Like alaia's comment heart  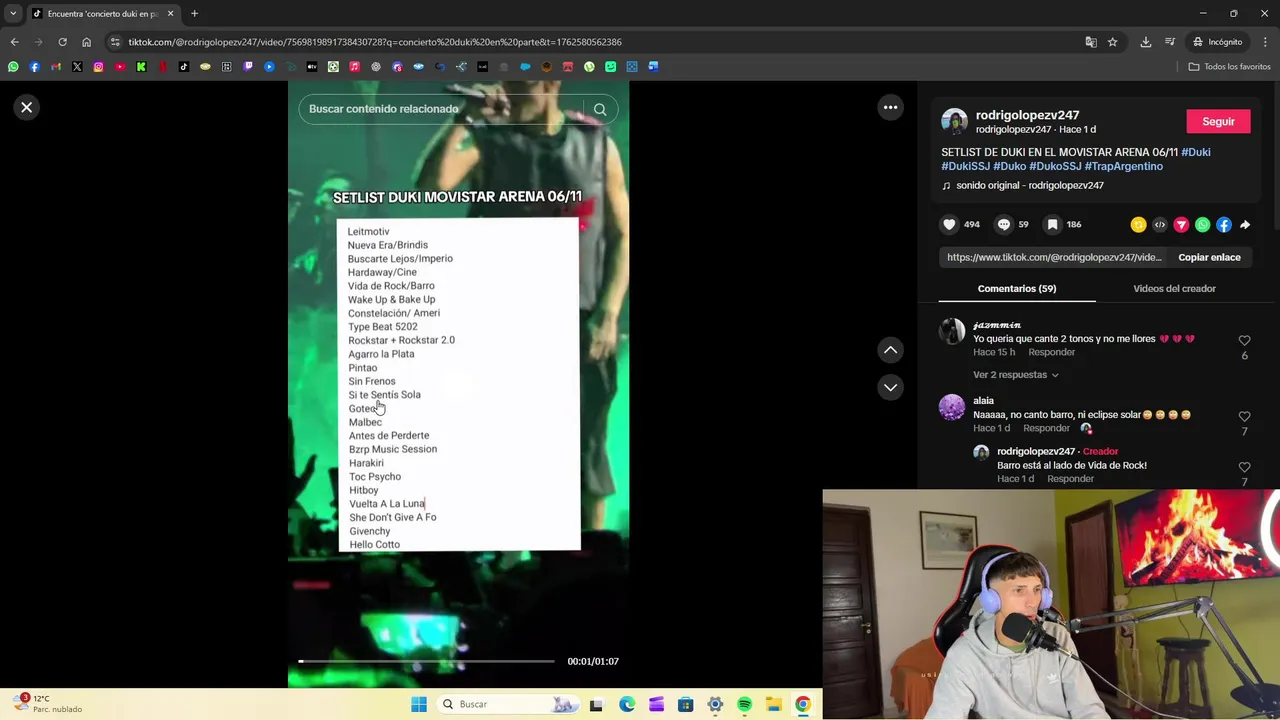[x=1244, y=417]
